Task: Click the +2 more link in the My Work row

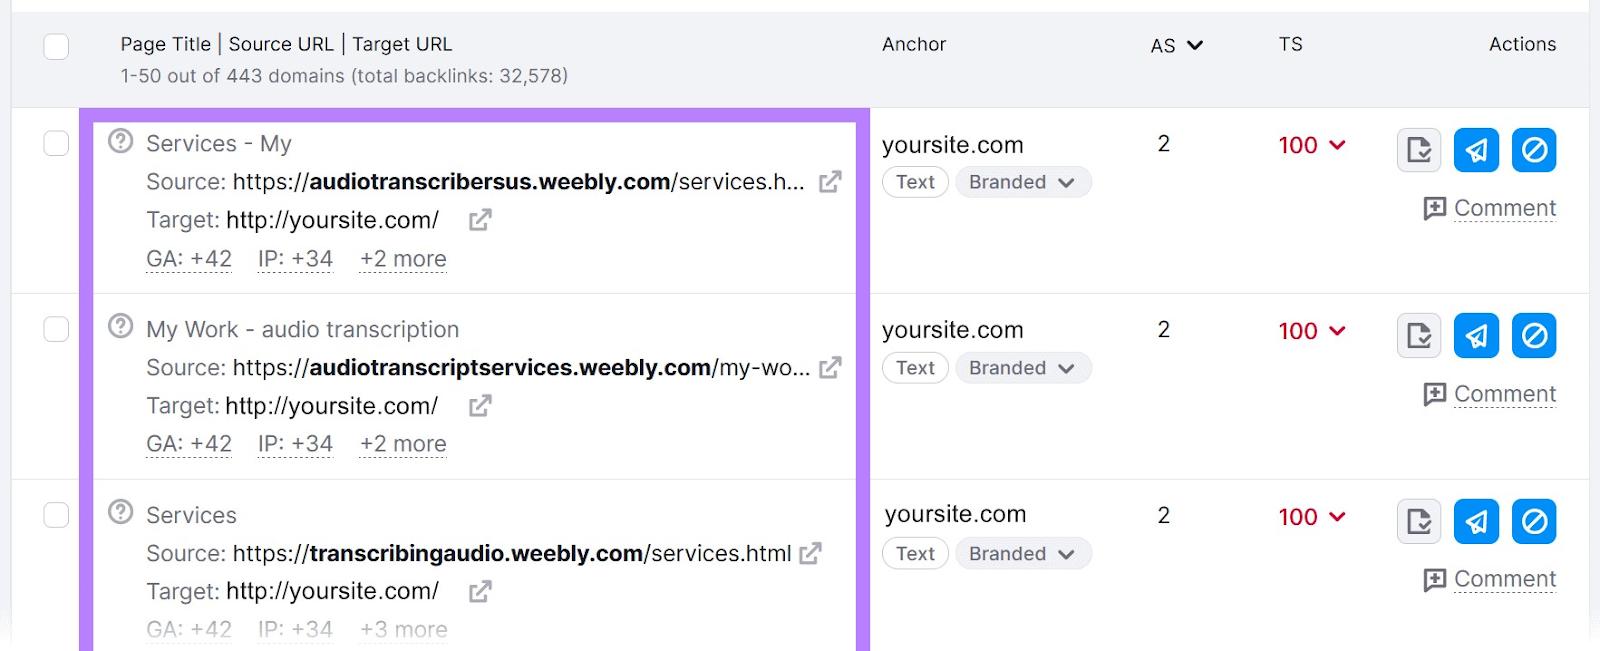Action: 403,444
